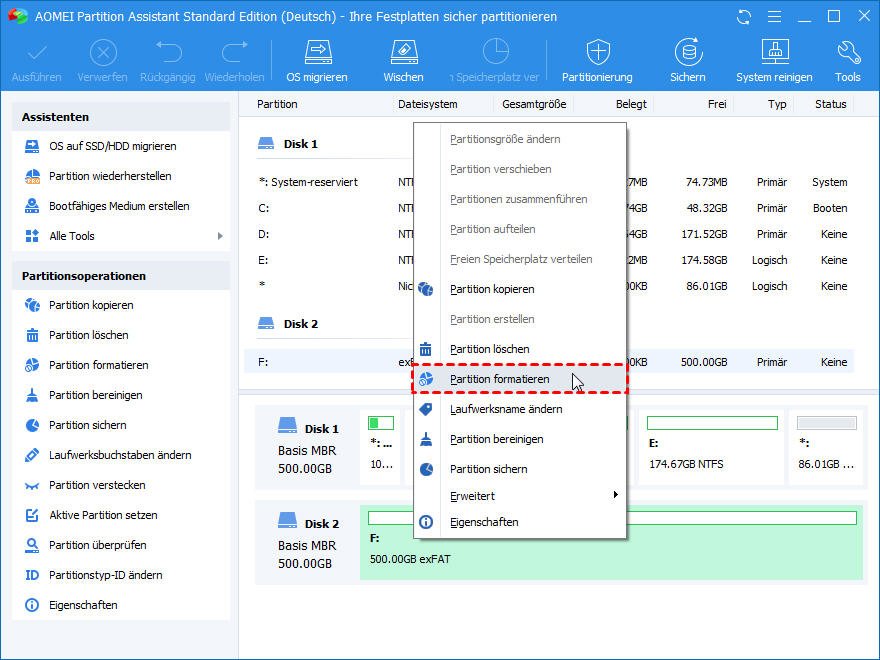
Task: Click the 86.01GB unallocated block on Disk 1
Action: (826, 446)
